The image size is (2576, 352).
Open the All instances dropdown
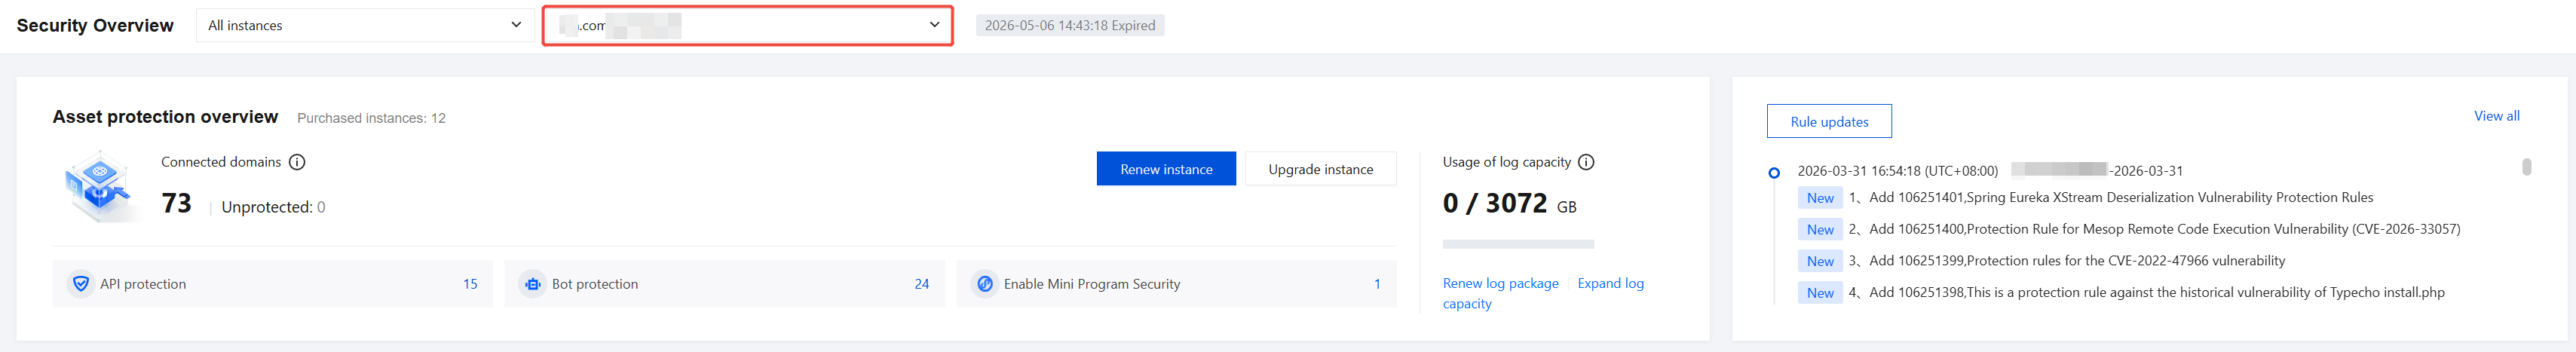point(364,25)
